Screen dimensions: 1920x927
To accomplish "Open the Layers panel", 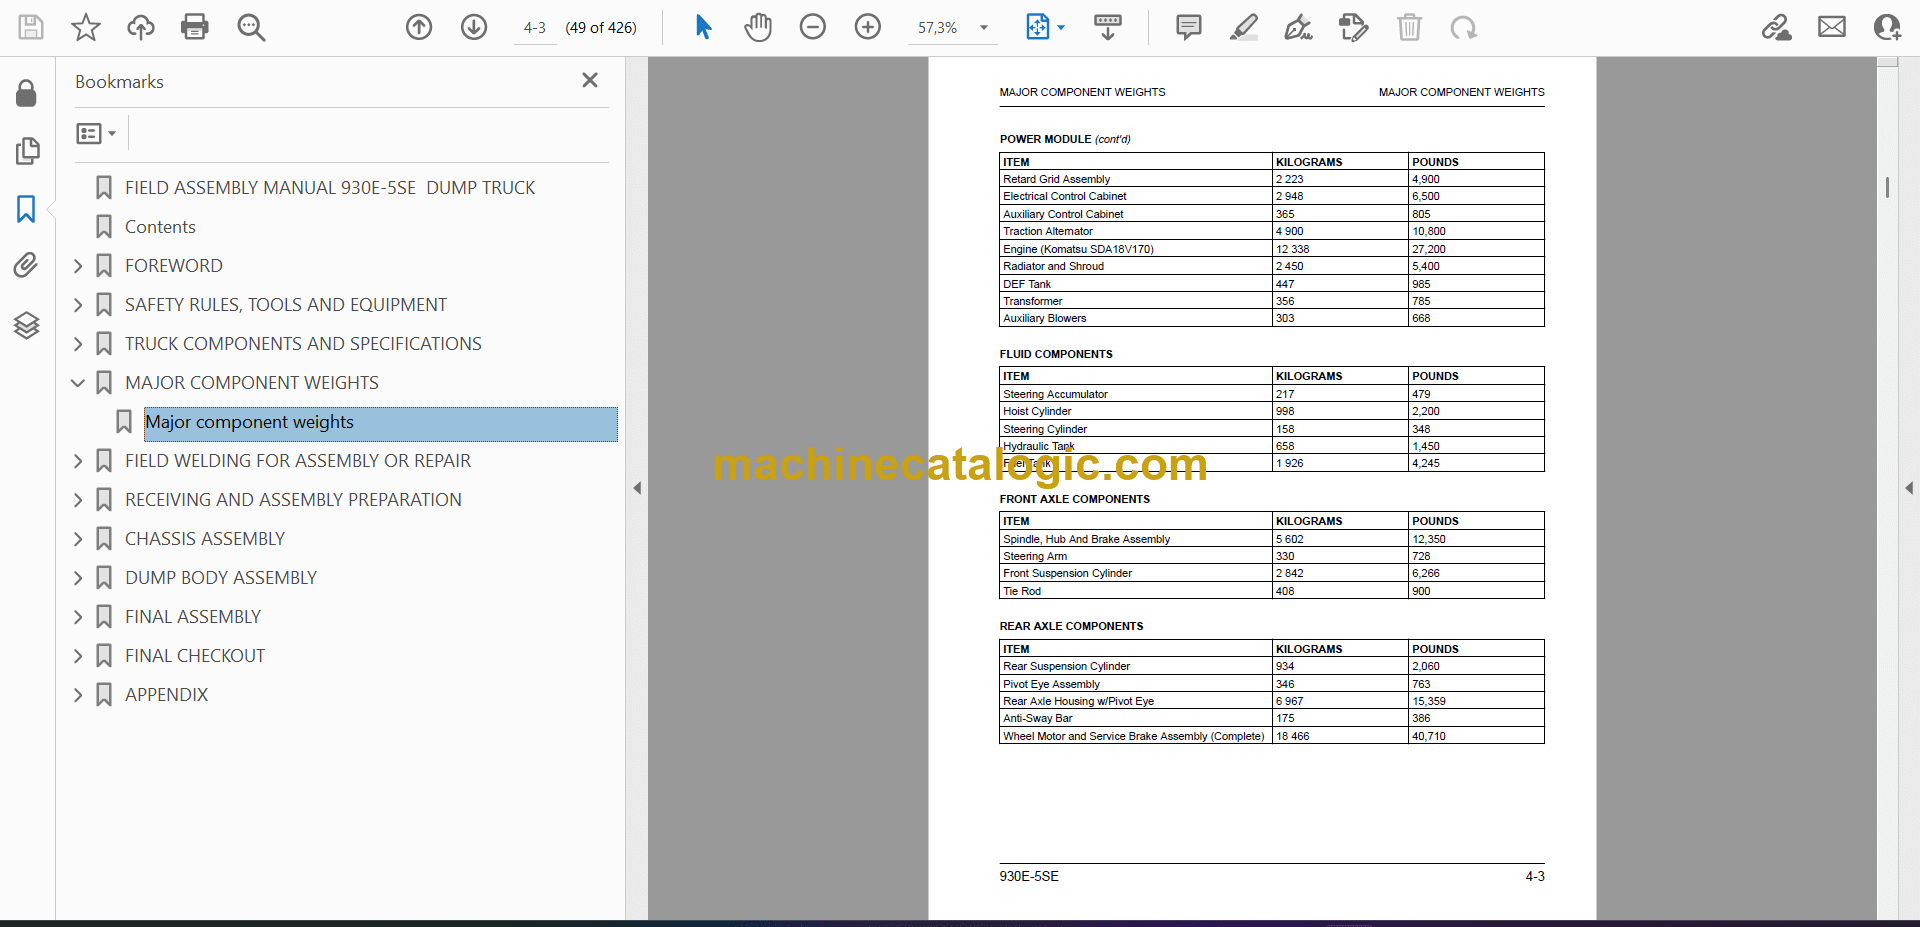I will [27, 325].
